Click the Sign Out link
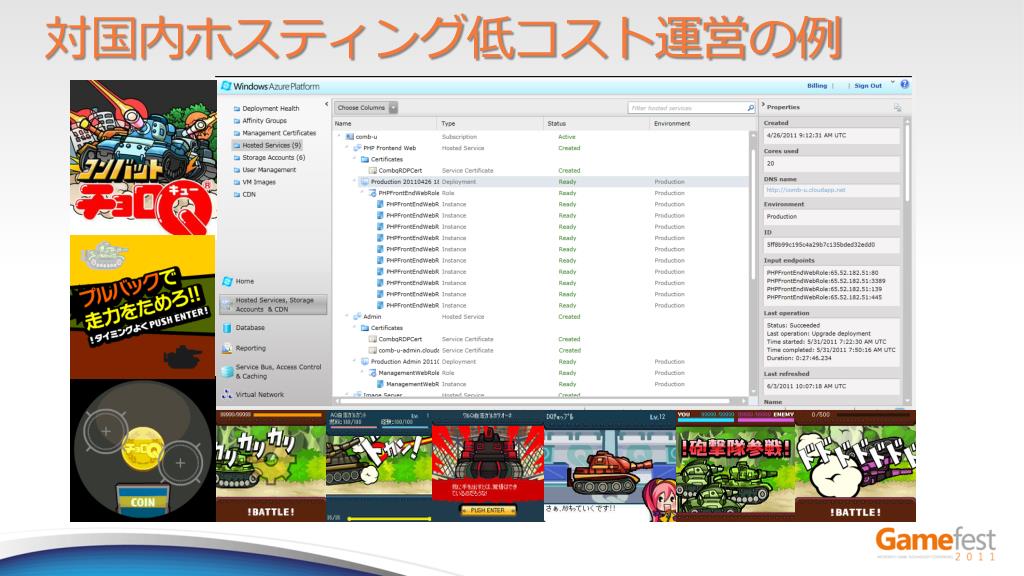 point(868,86)
